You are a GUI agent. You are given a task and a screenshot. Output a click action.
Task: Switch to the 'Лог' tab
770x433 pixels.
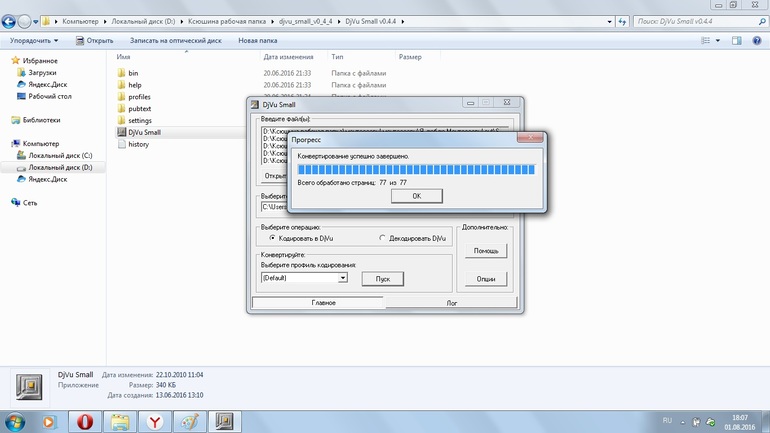(x=451, y=302)
